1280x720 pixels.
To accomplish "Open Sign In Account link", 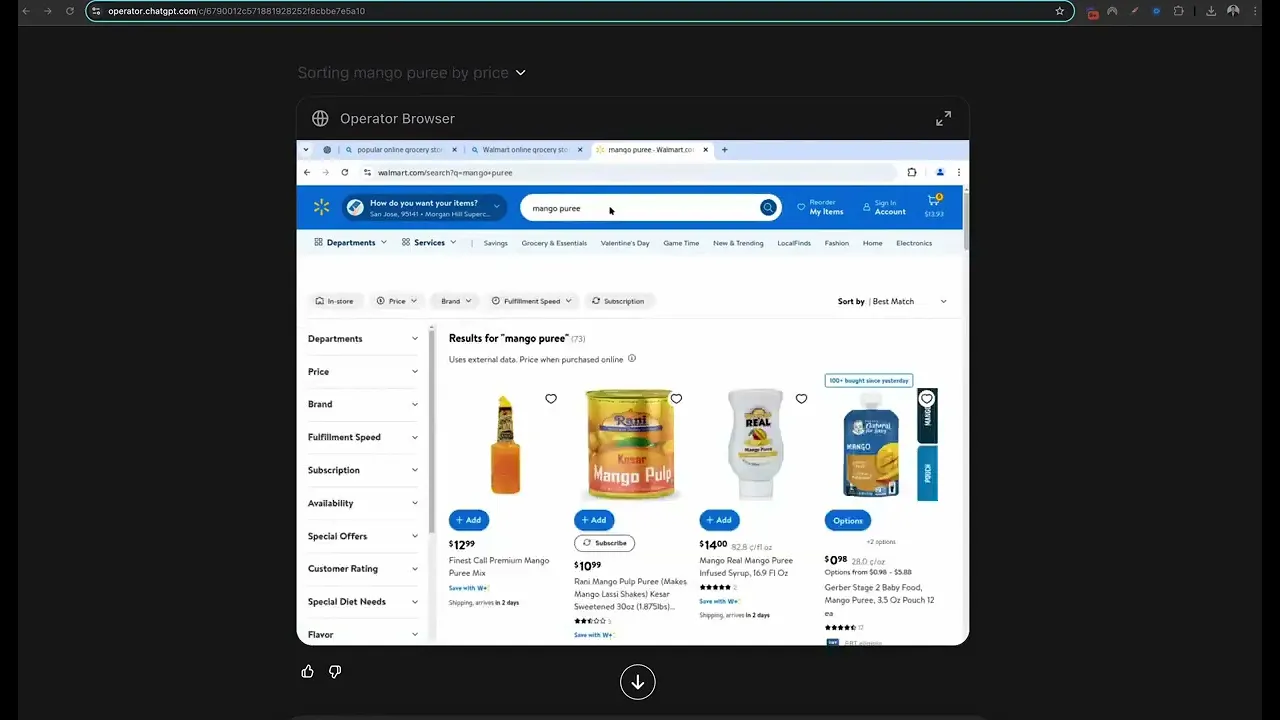I will [x=884, y=208].
